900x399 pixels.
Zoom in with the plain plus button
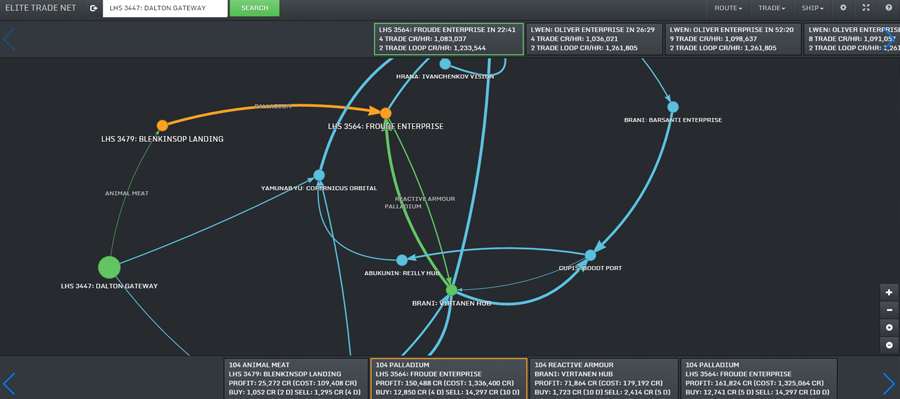(x=889, y=292)
